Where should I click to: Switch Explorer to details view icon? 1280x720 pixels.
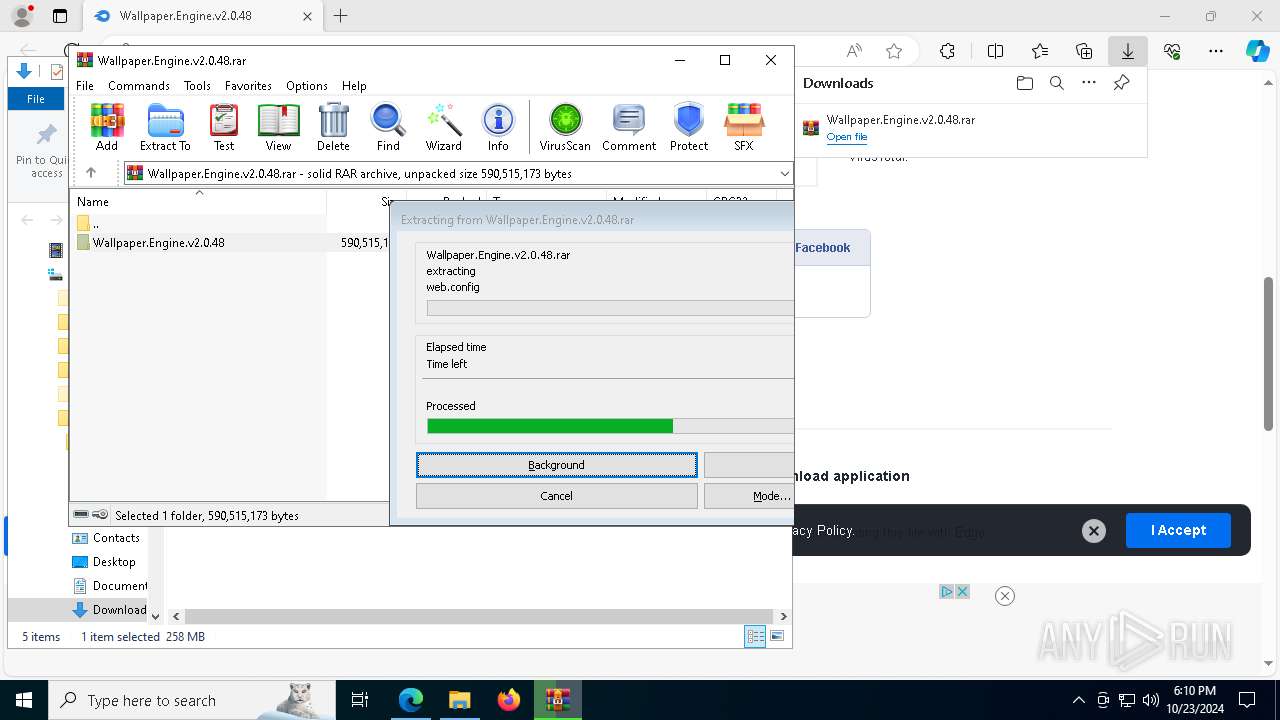[755, 636]
